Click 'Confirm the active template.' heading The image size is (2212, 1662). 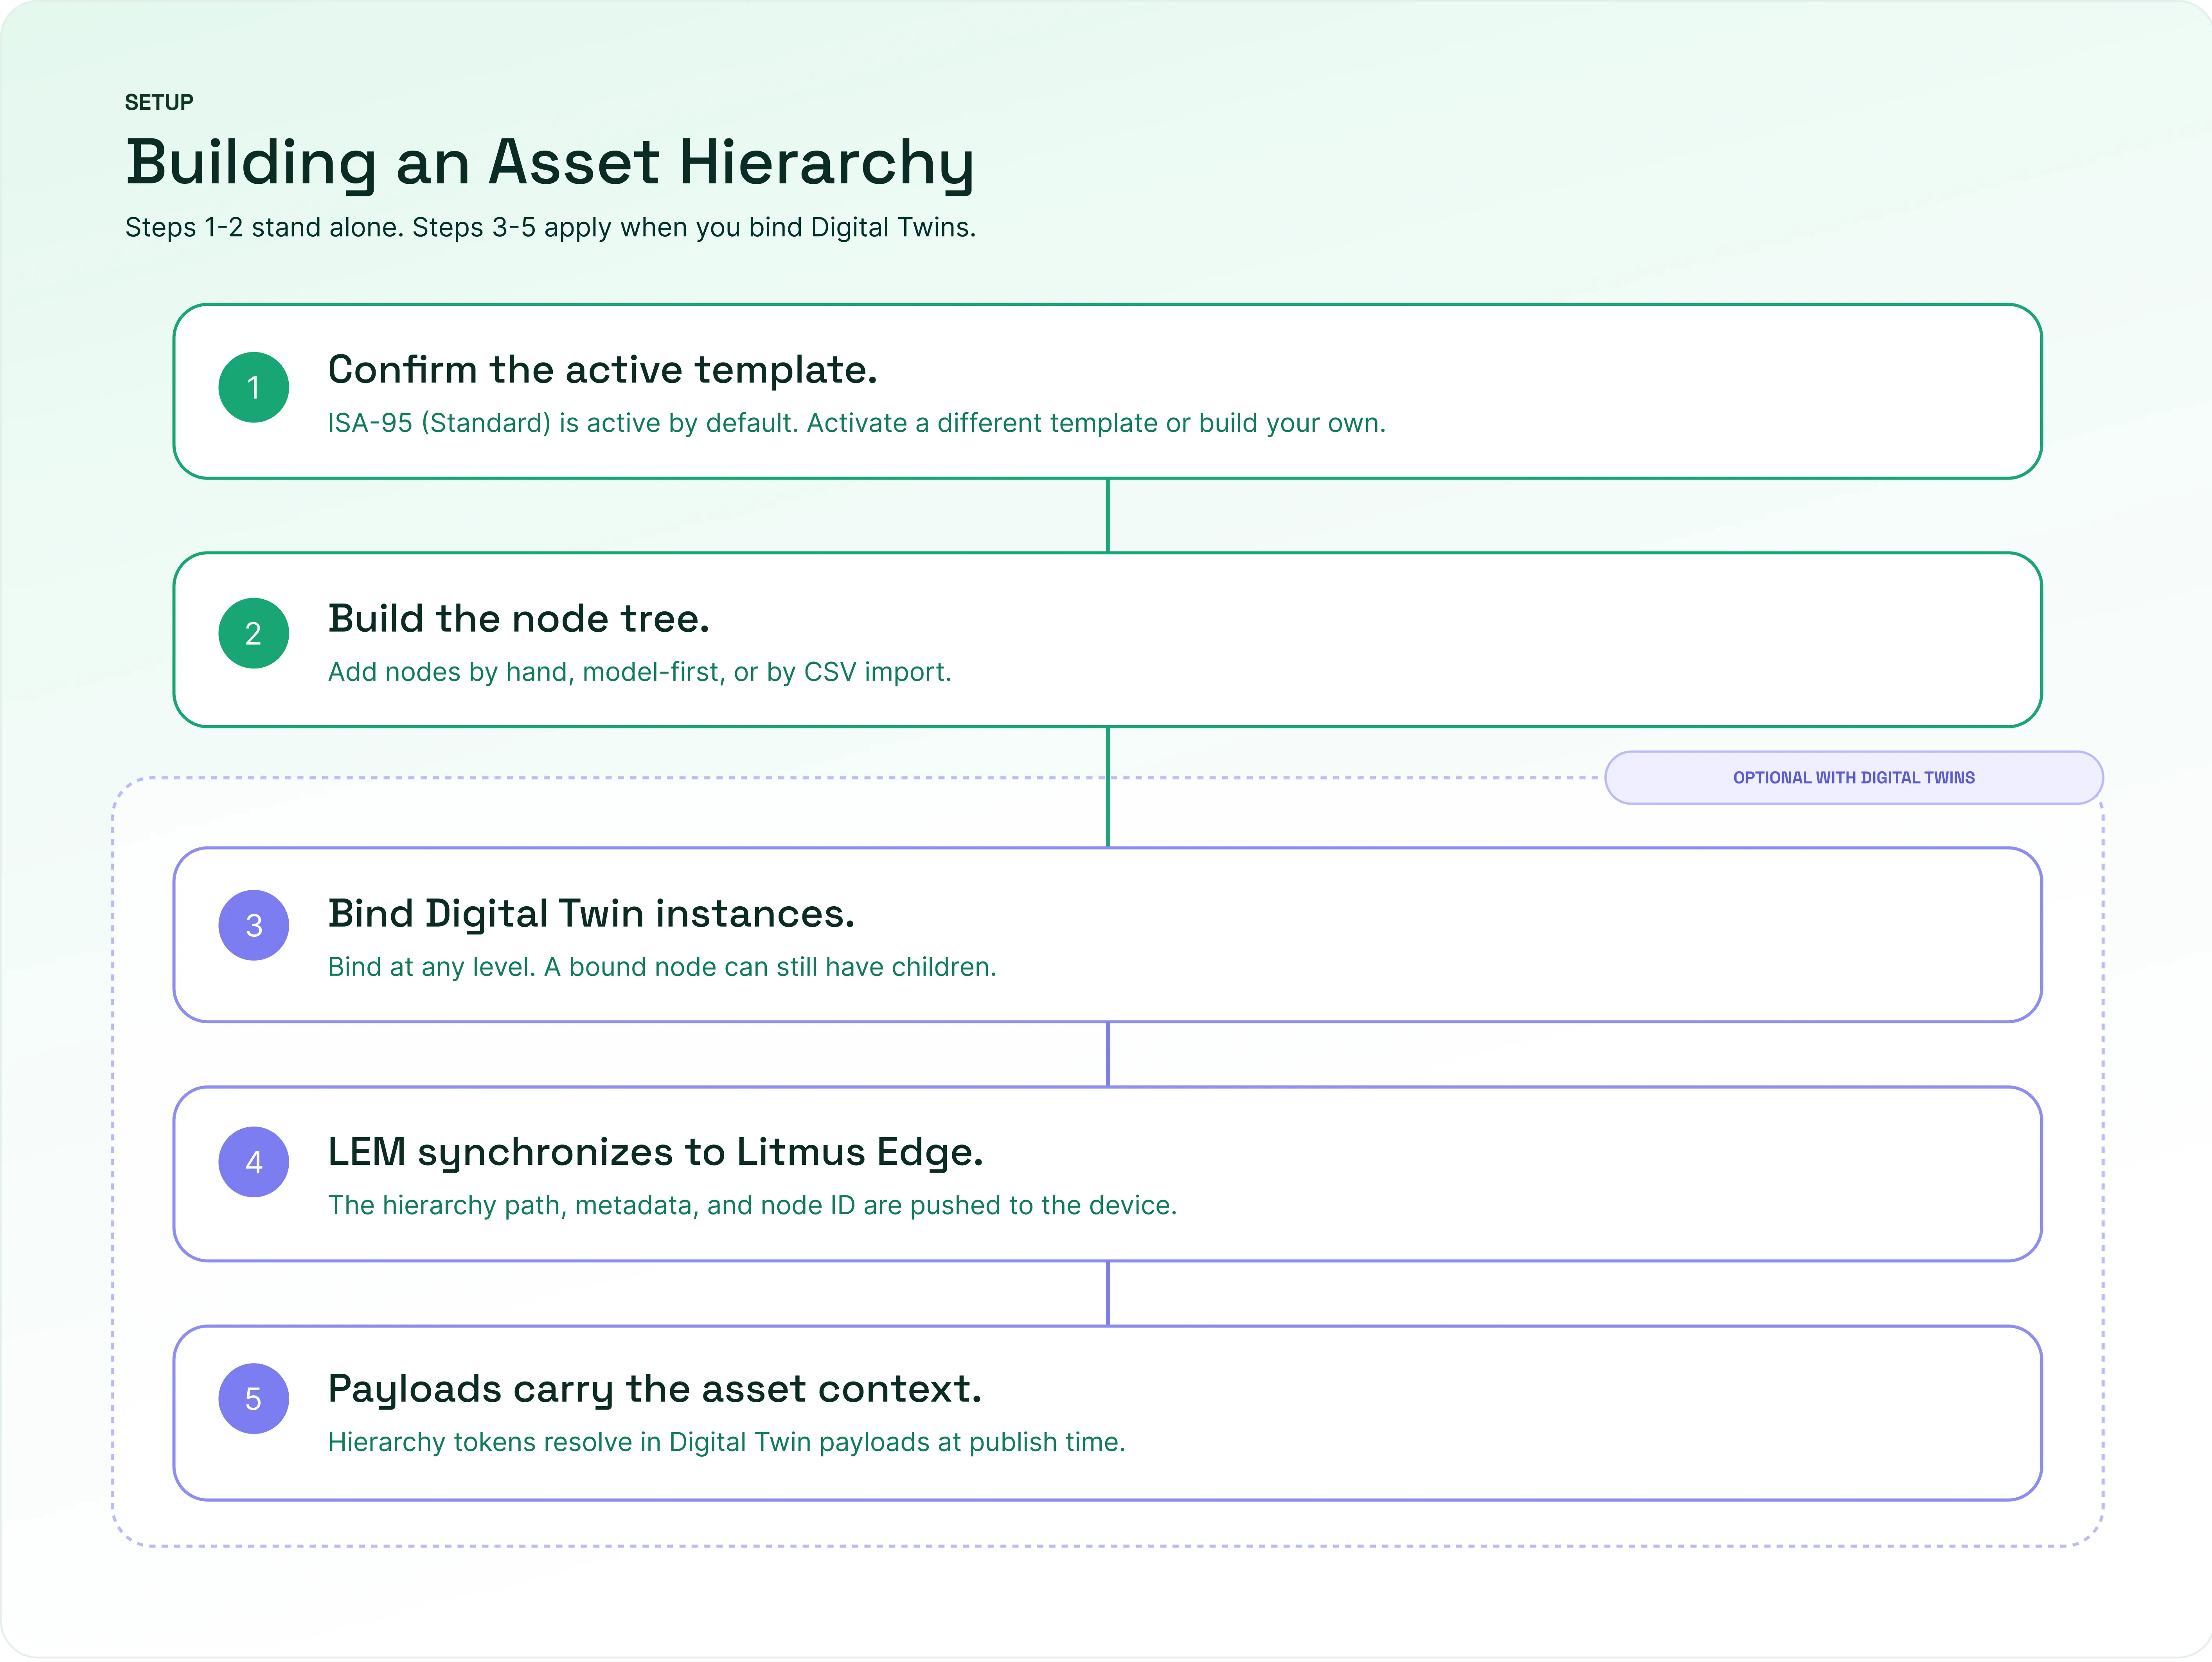coord(603,370)
